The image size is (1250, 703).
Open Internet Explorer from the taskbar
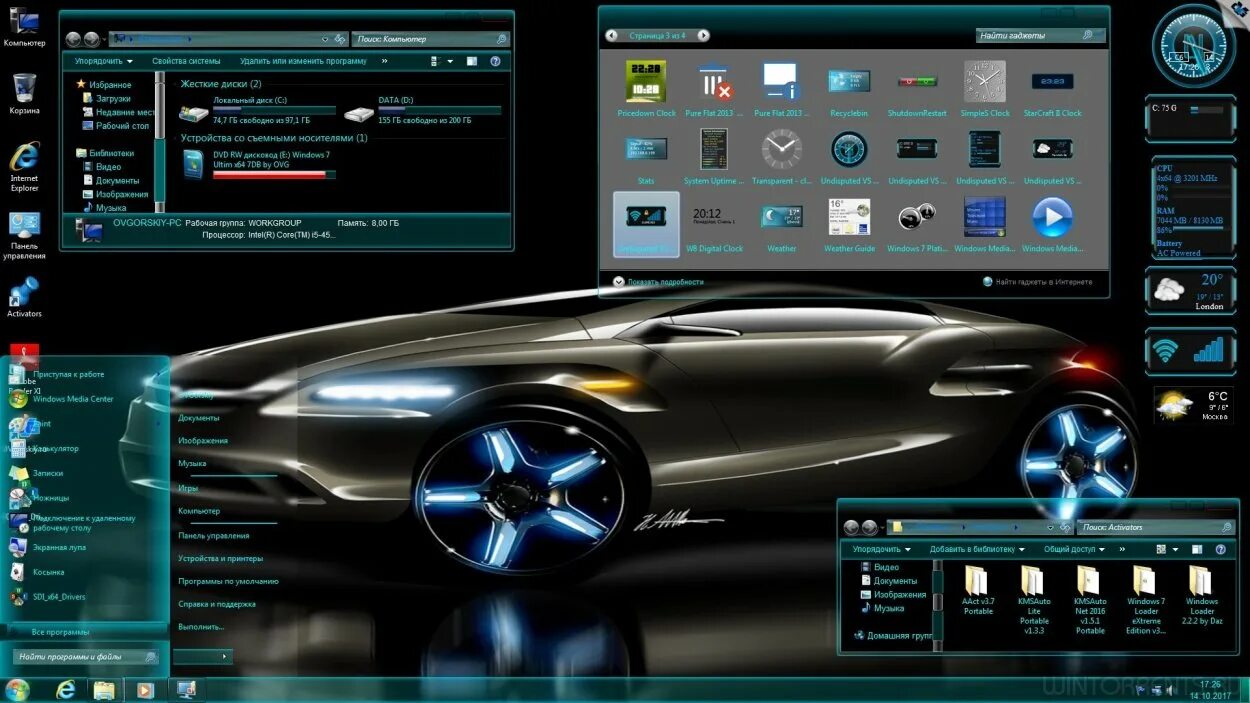click(65, 690)
